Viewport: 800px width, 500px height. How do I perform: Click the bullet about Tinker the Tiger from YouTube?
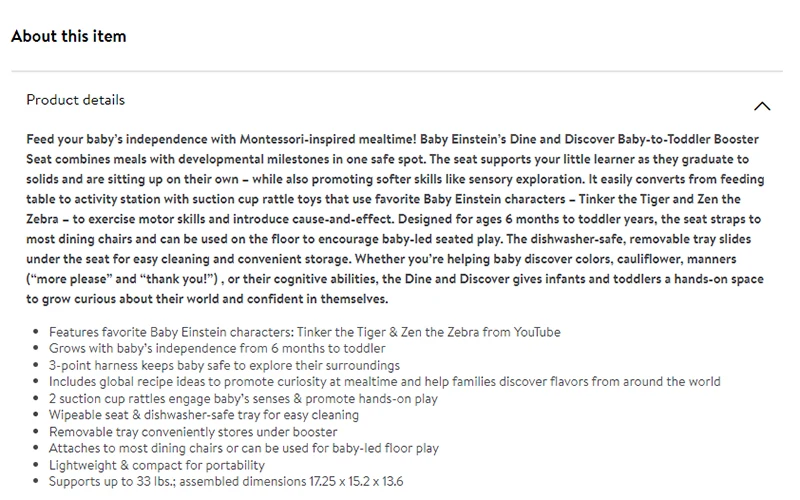(x=305, y=332)
